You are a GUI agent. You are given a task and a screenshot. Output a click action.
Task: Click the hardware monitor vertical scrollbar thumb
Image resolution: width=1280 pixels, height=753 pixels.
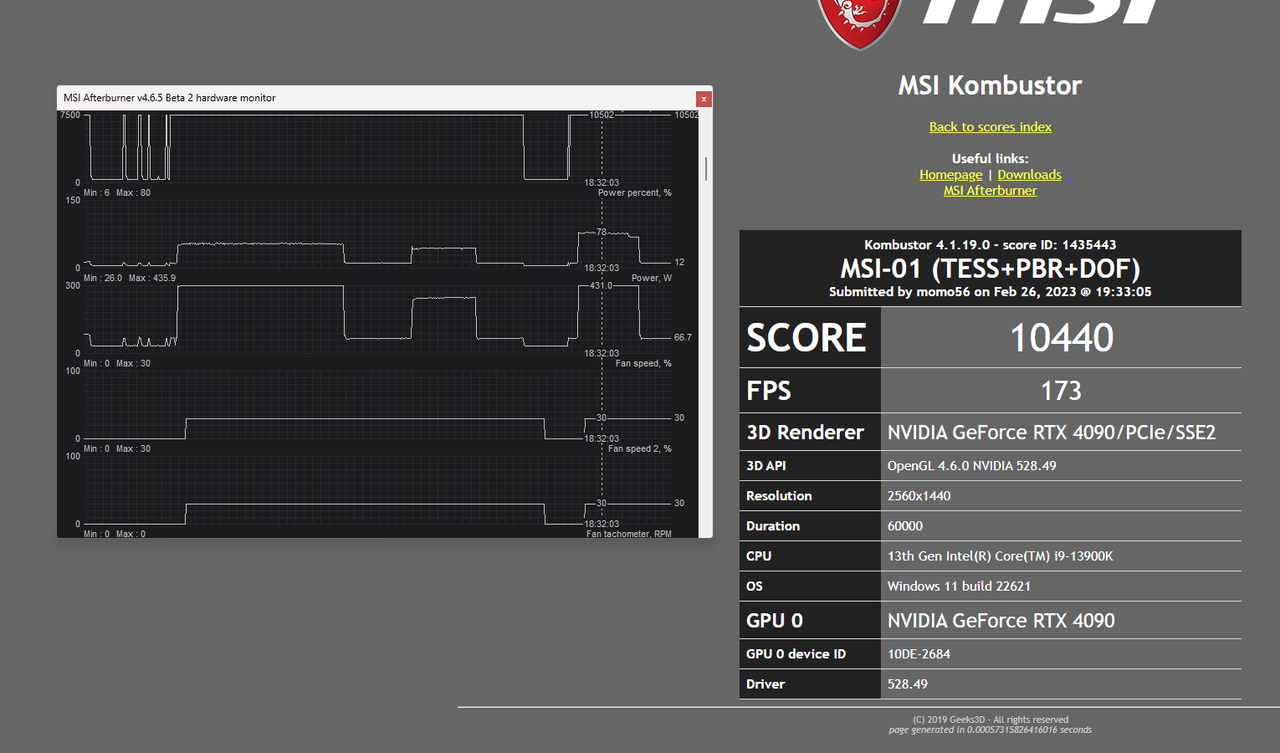(707, 168)
